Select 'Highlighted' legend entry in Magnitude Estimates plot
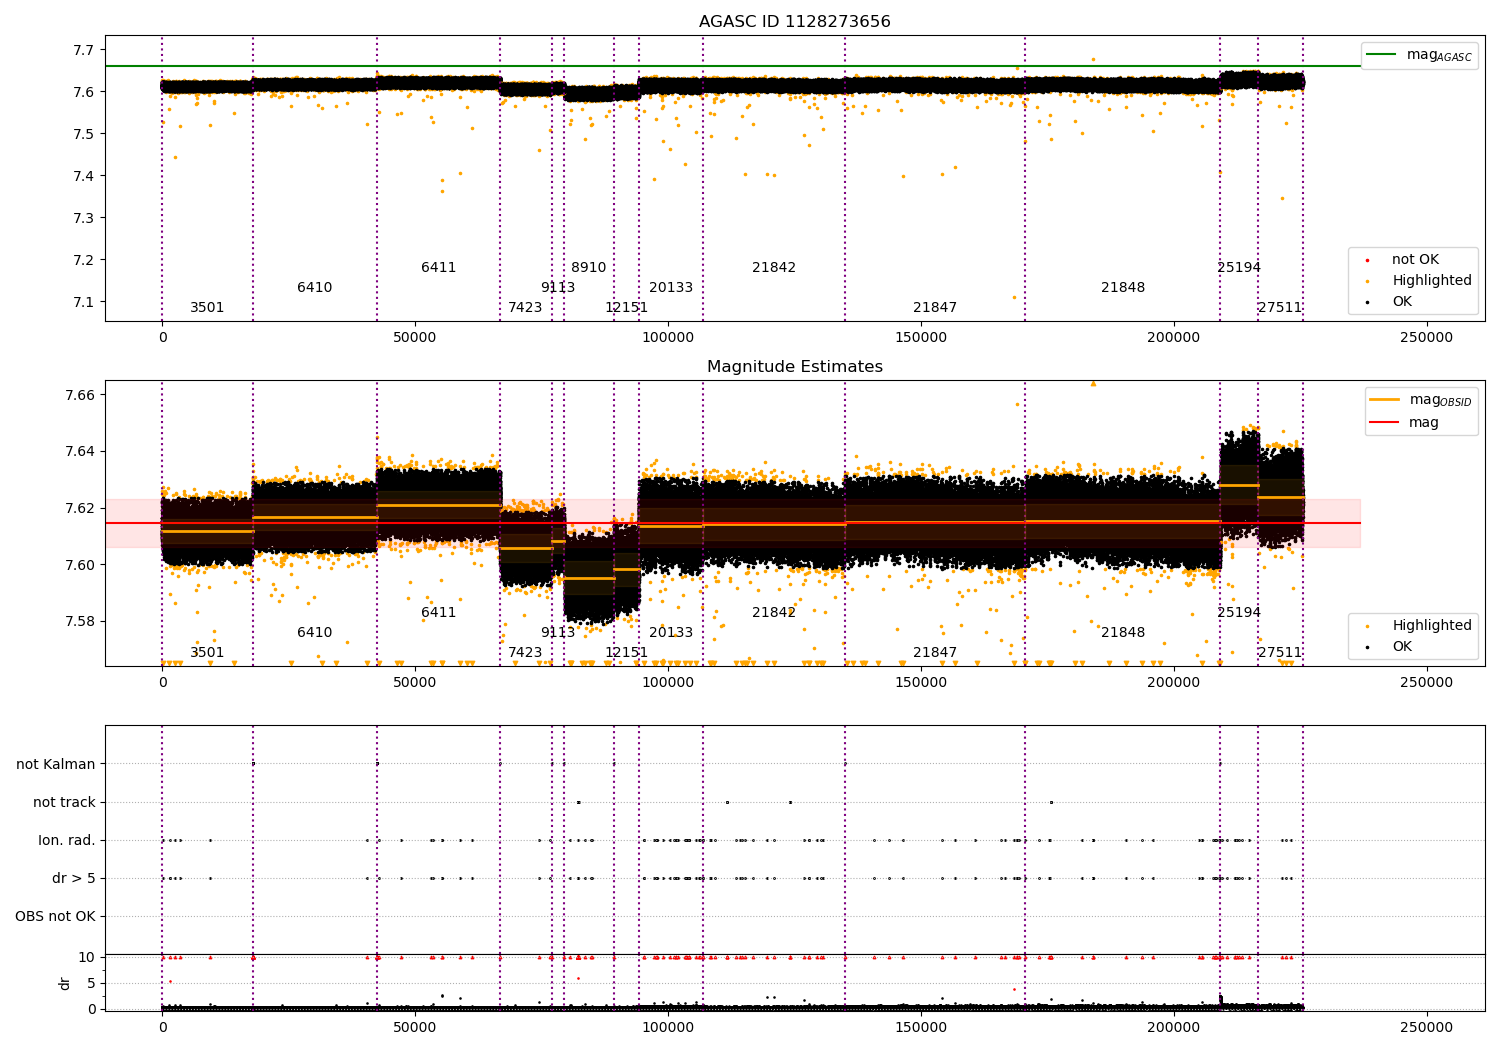The width and height of the screenshot is (1500, 1050). point(1432,626)
